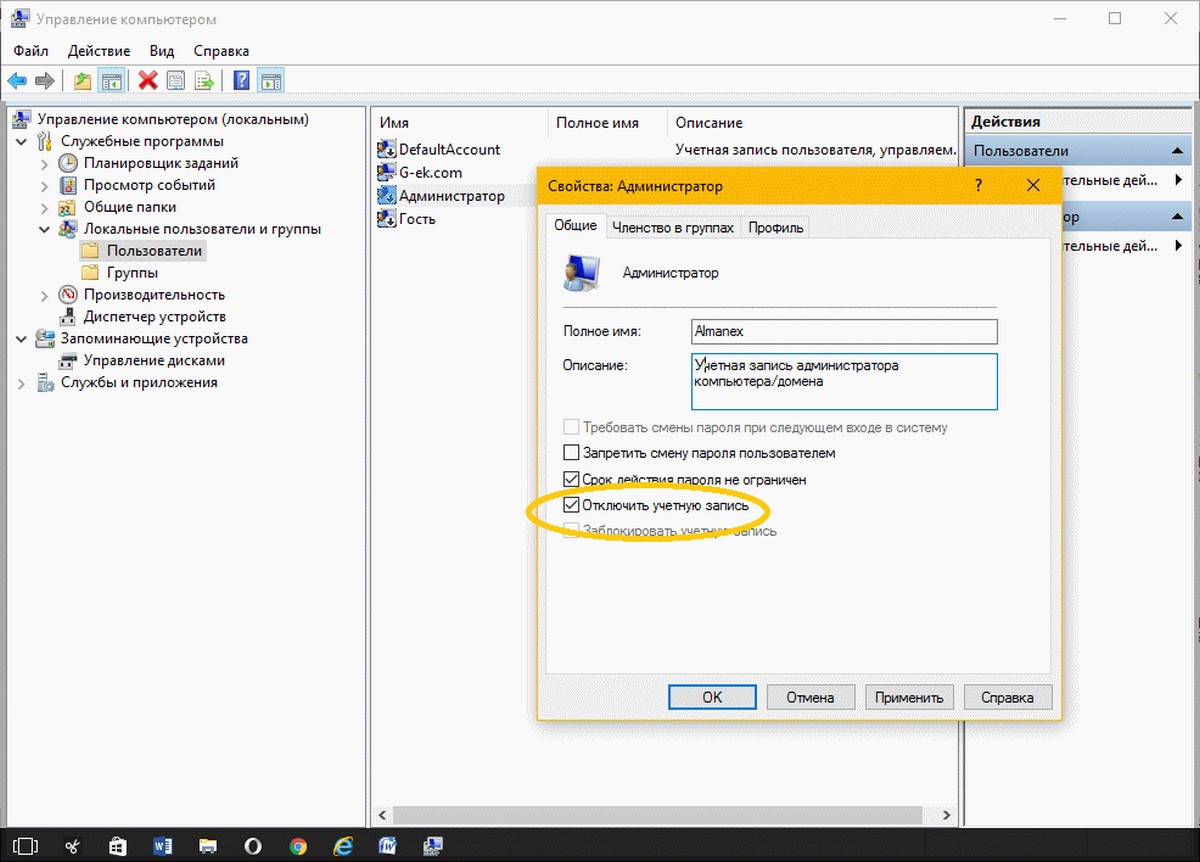Switch to 'Членство в группах' tab

[x=673, y=227]
